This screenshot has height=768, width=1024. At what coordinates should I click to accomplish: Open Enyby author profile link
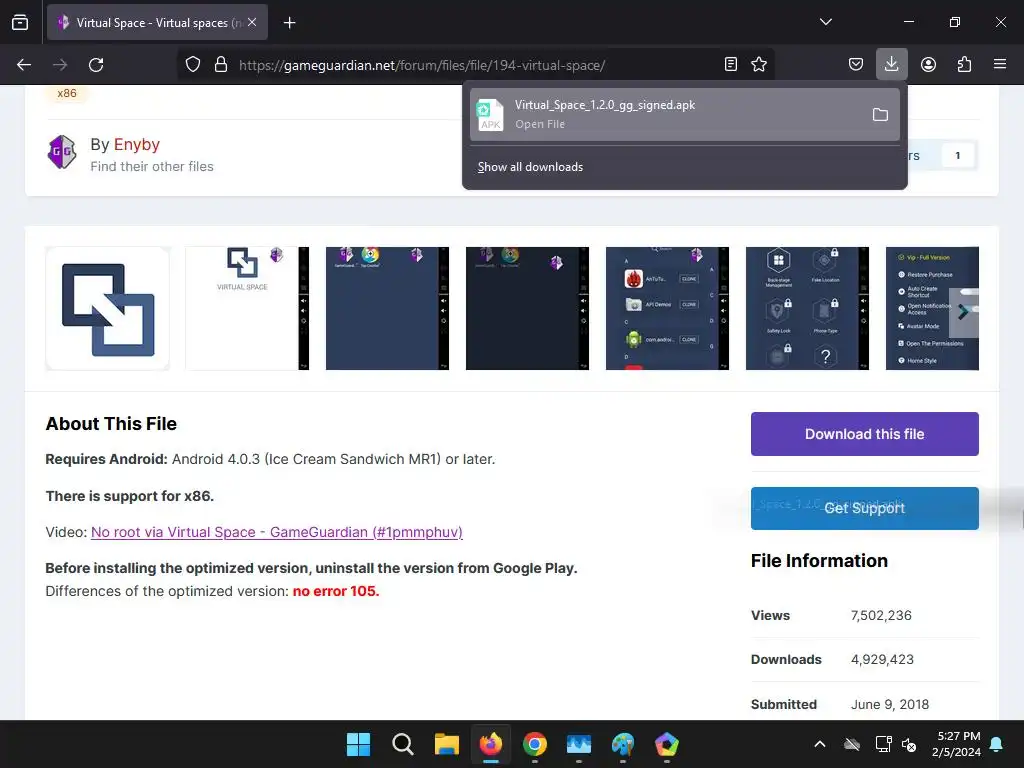pos(136,144)
